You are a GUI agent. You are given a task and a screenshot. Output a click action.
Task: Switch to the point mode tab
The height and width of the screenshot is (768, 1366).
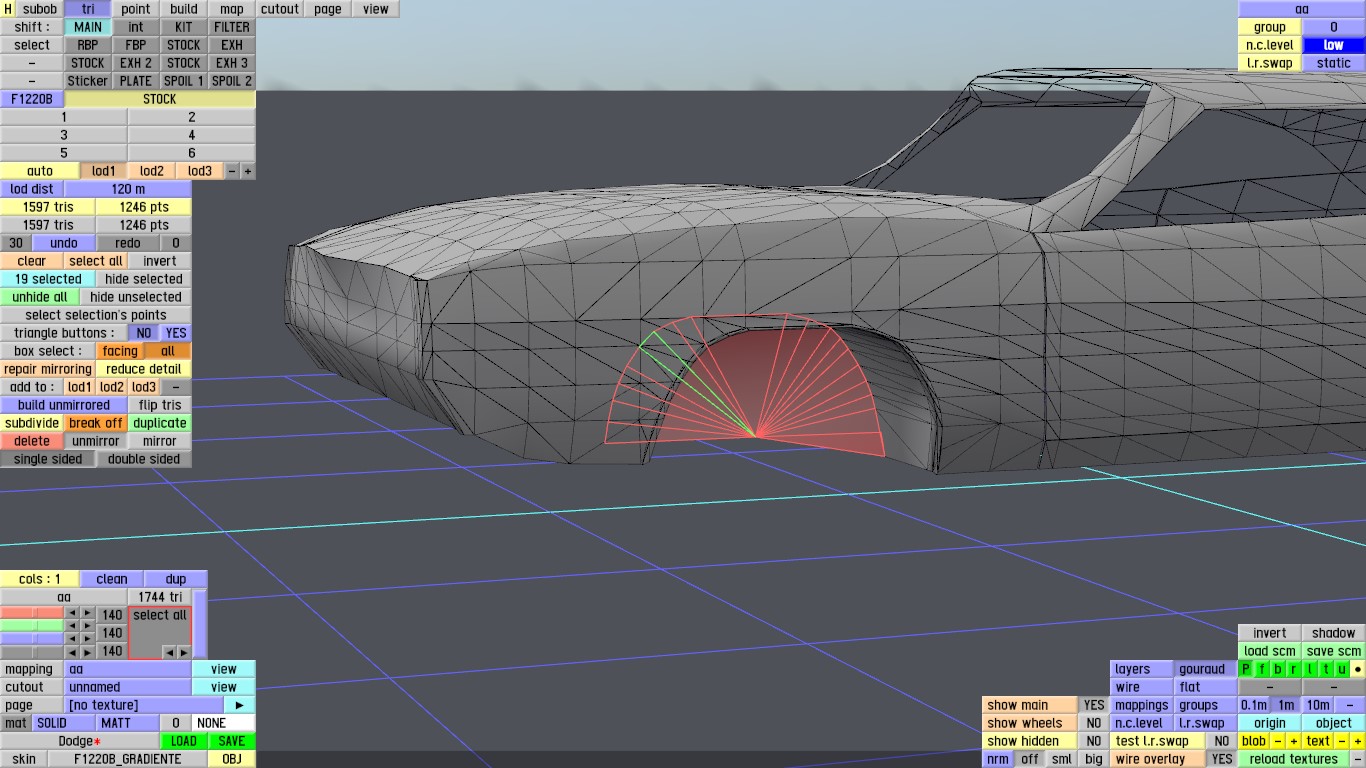(x=136, y=9)
